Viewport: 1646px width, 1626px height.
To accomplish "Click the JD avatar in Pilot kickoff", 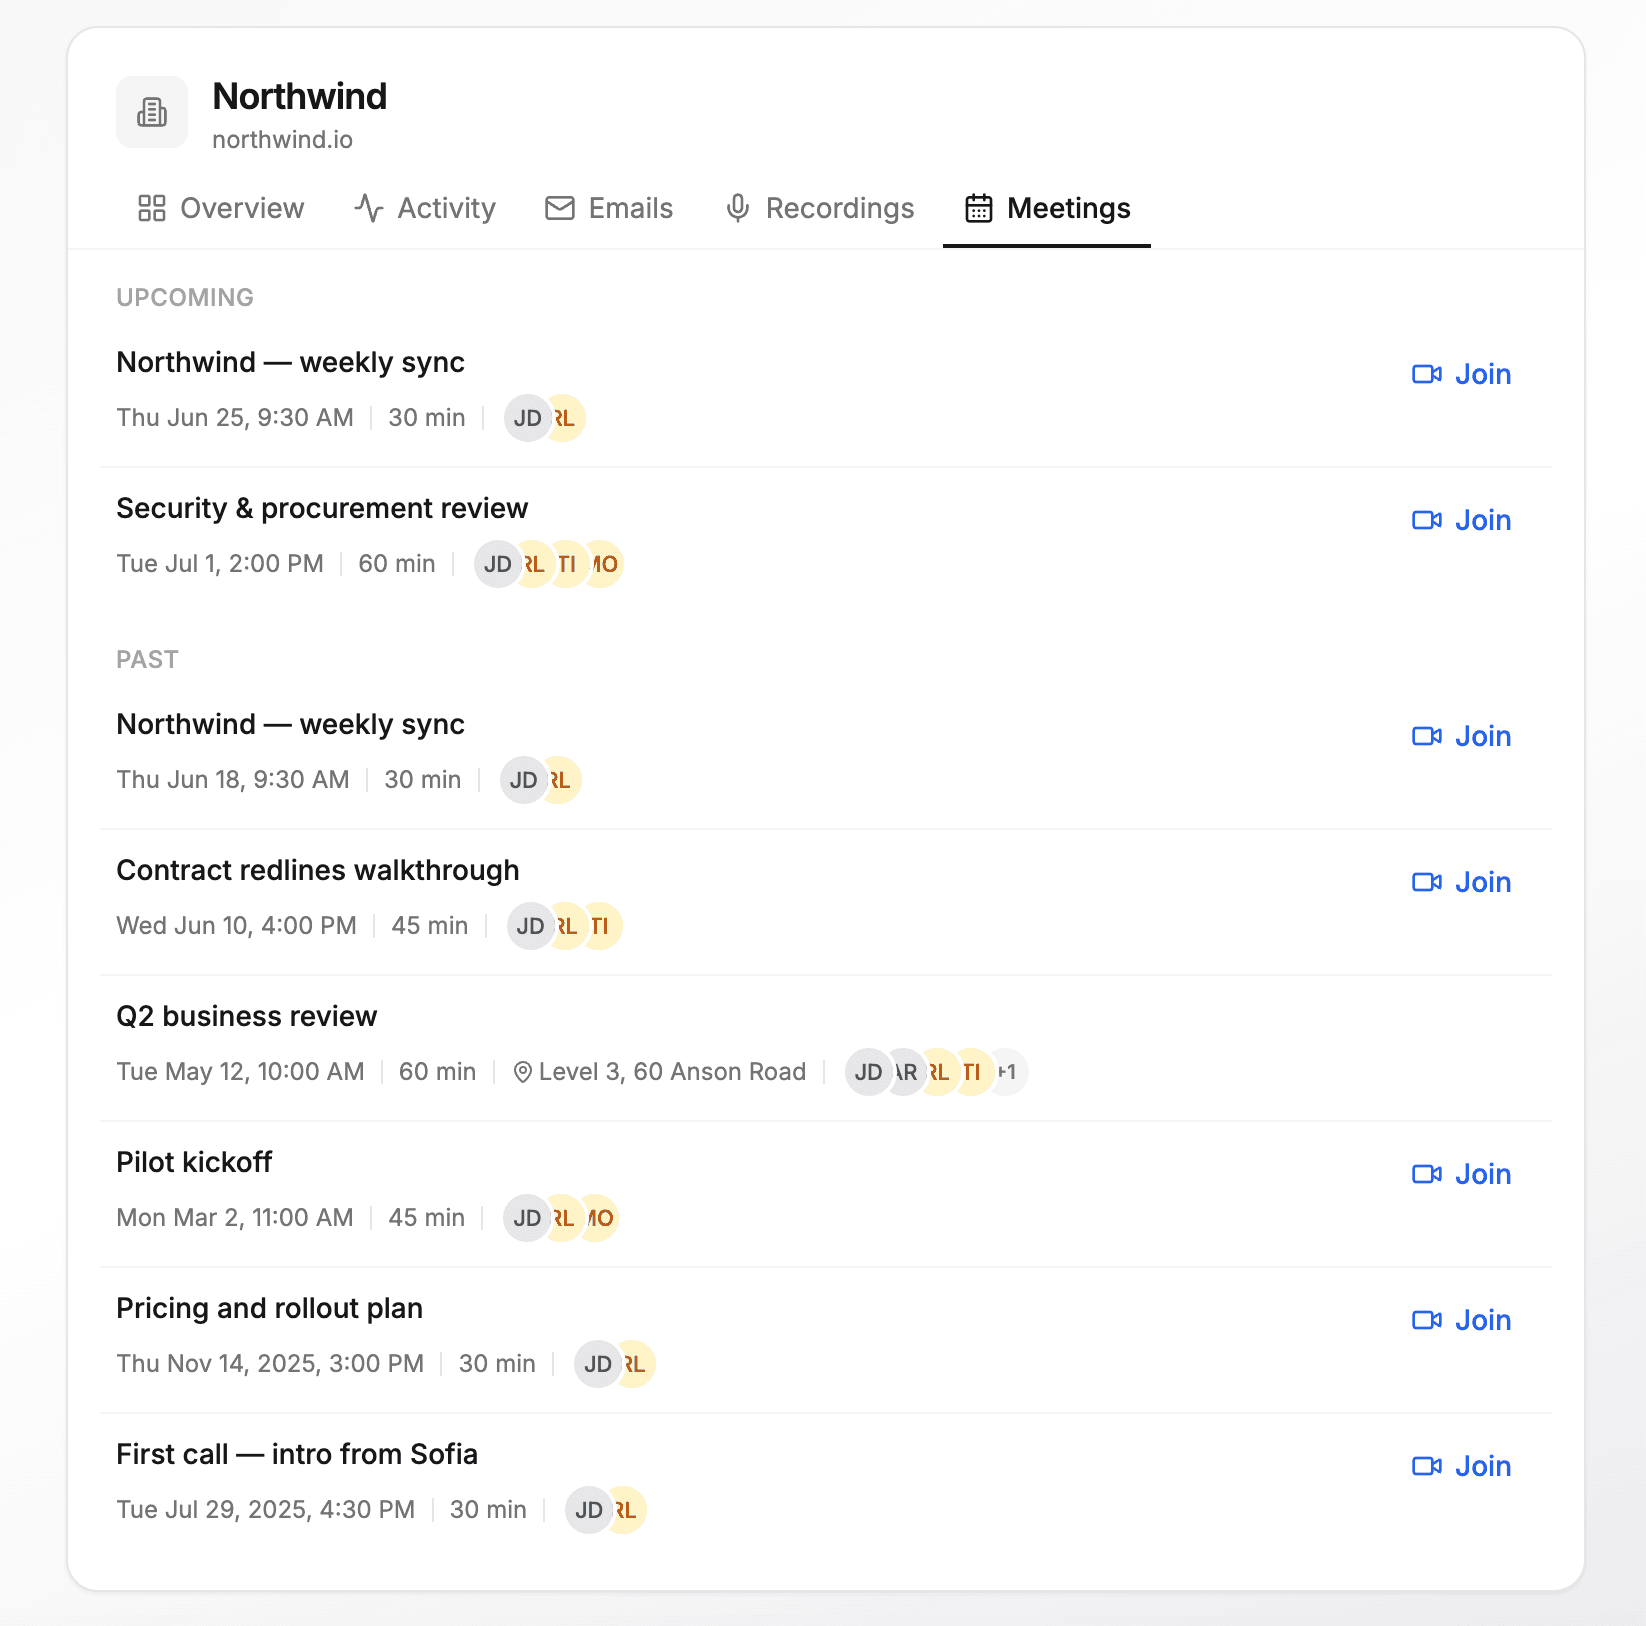I will (x=527, y=1218).
